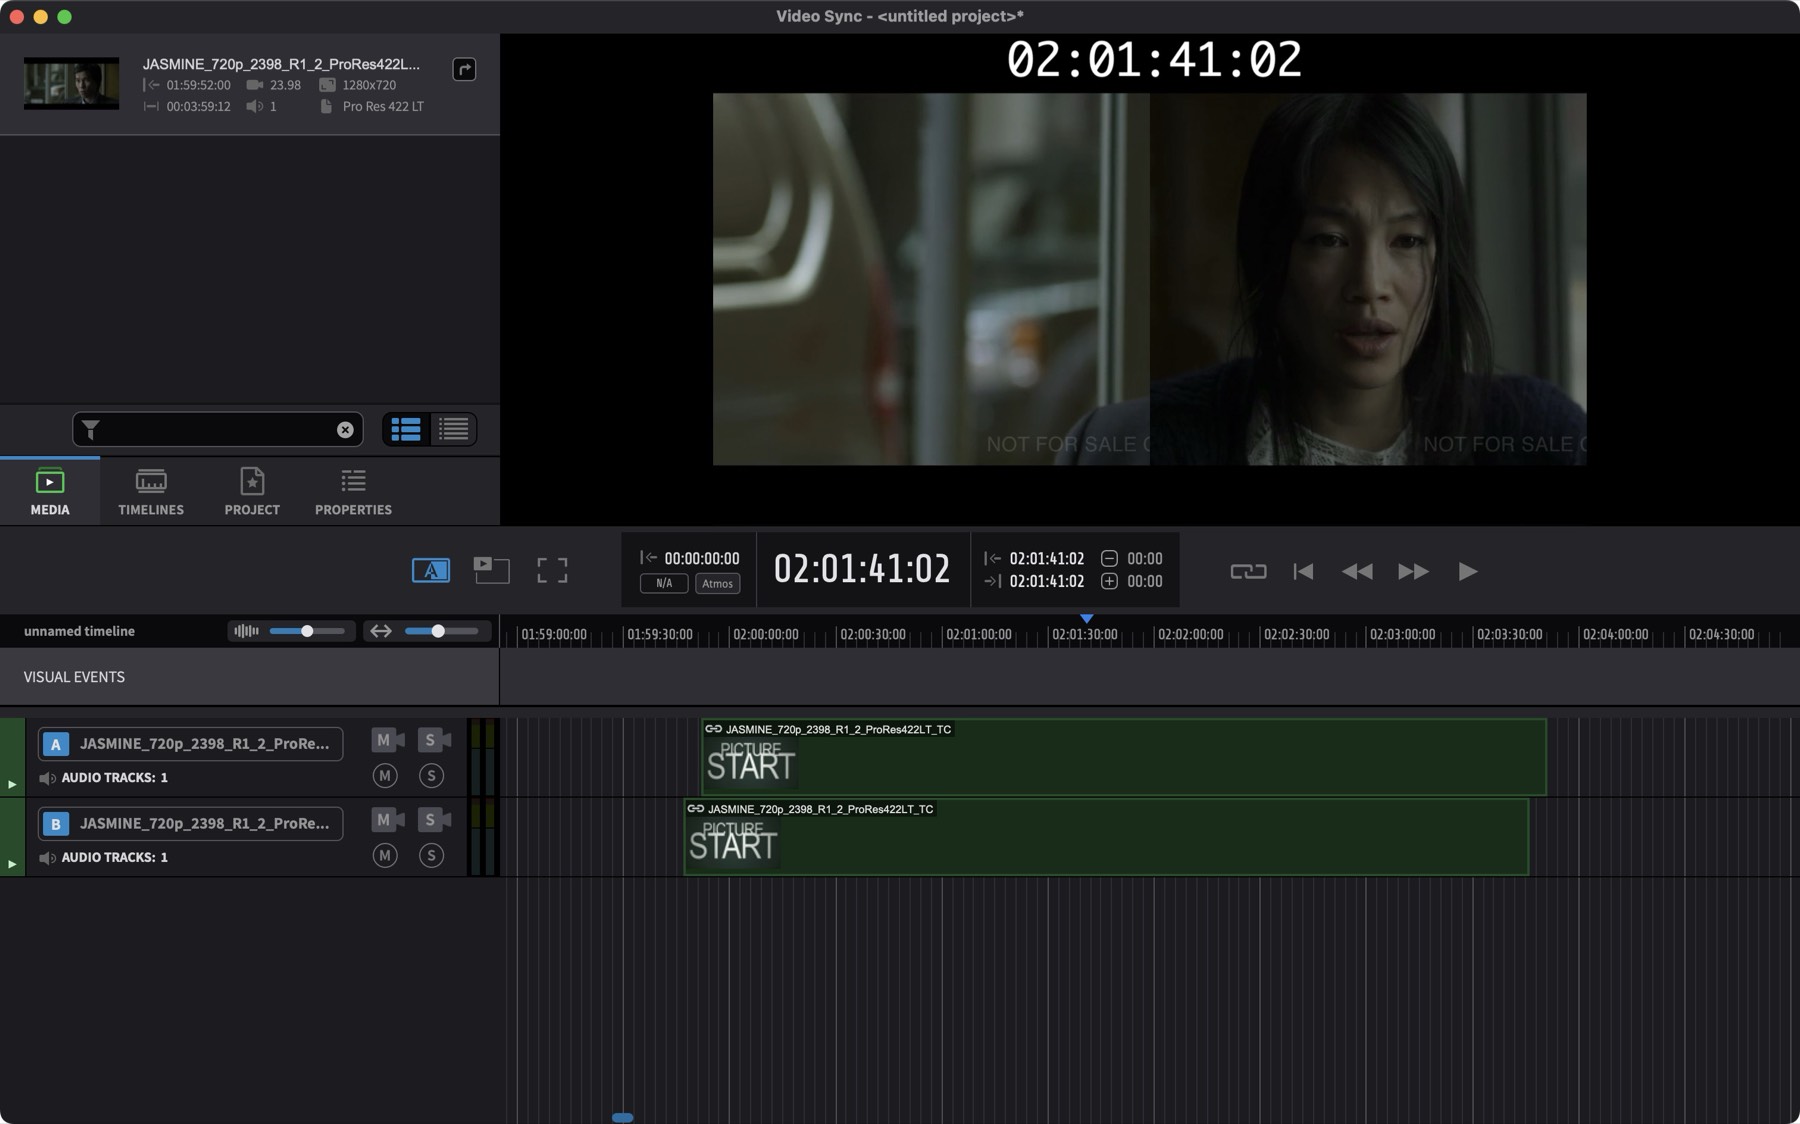
Task: Open the TIMELINES tab
Action: point(151,492)
